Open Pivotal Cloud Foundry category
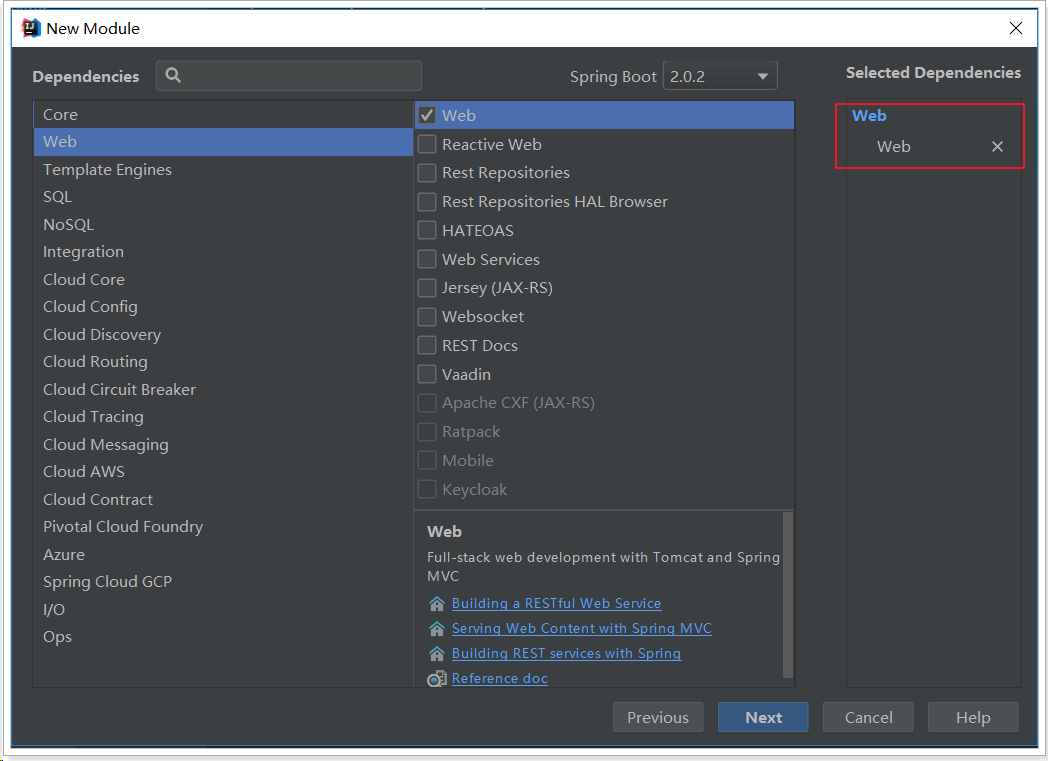This screenshot has height=761, width=1048. coord(223,526)
